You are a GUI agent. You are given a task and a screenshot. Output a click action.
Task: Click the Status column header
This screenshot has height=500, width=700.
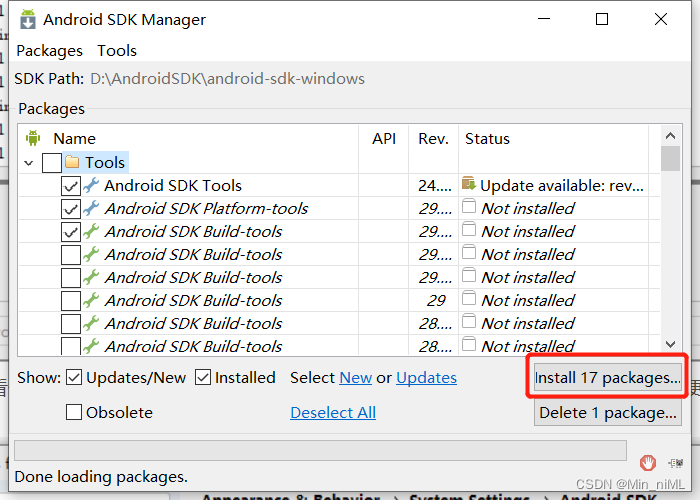tap(487, 138)
